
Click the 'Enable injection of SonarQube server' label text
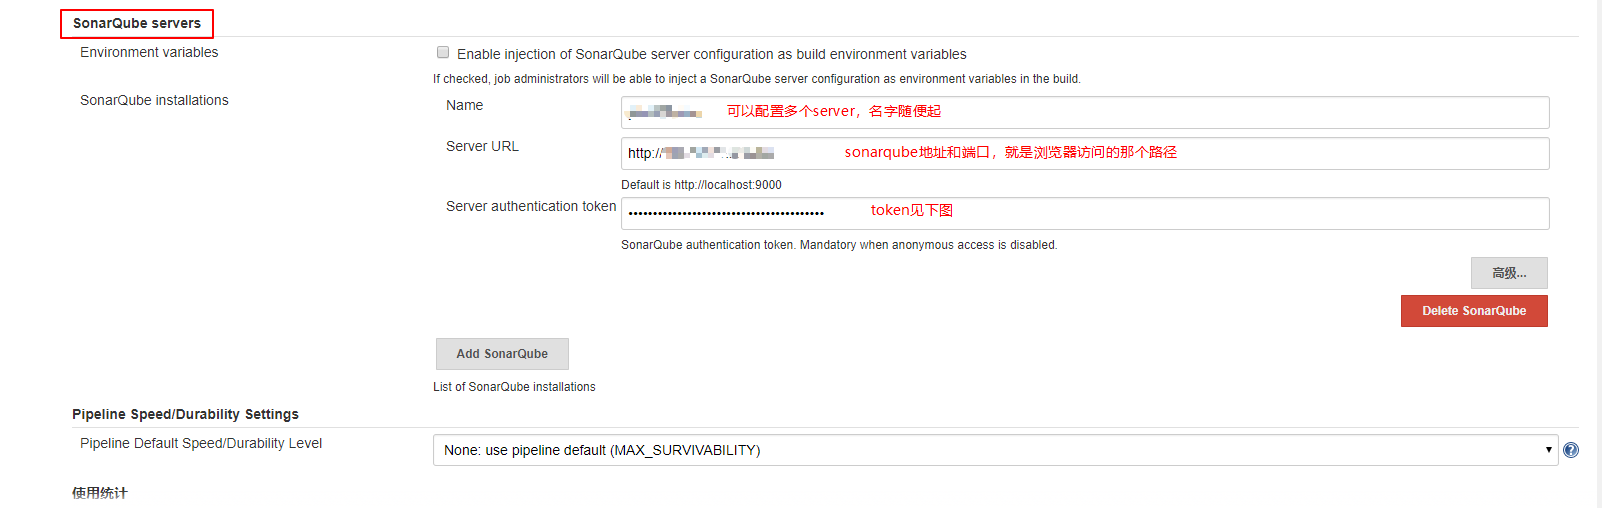click(x=712, y=54)
